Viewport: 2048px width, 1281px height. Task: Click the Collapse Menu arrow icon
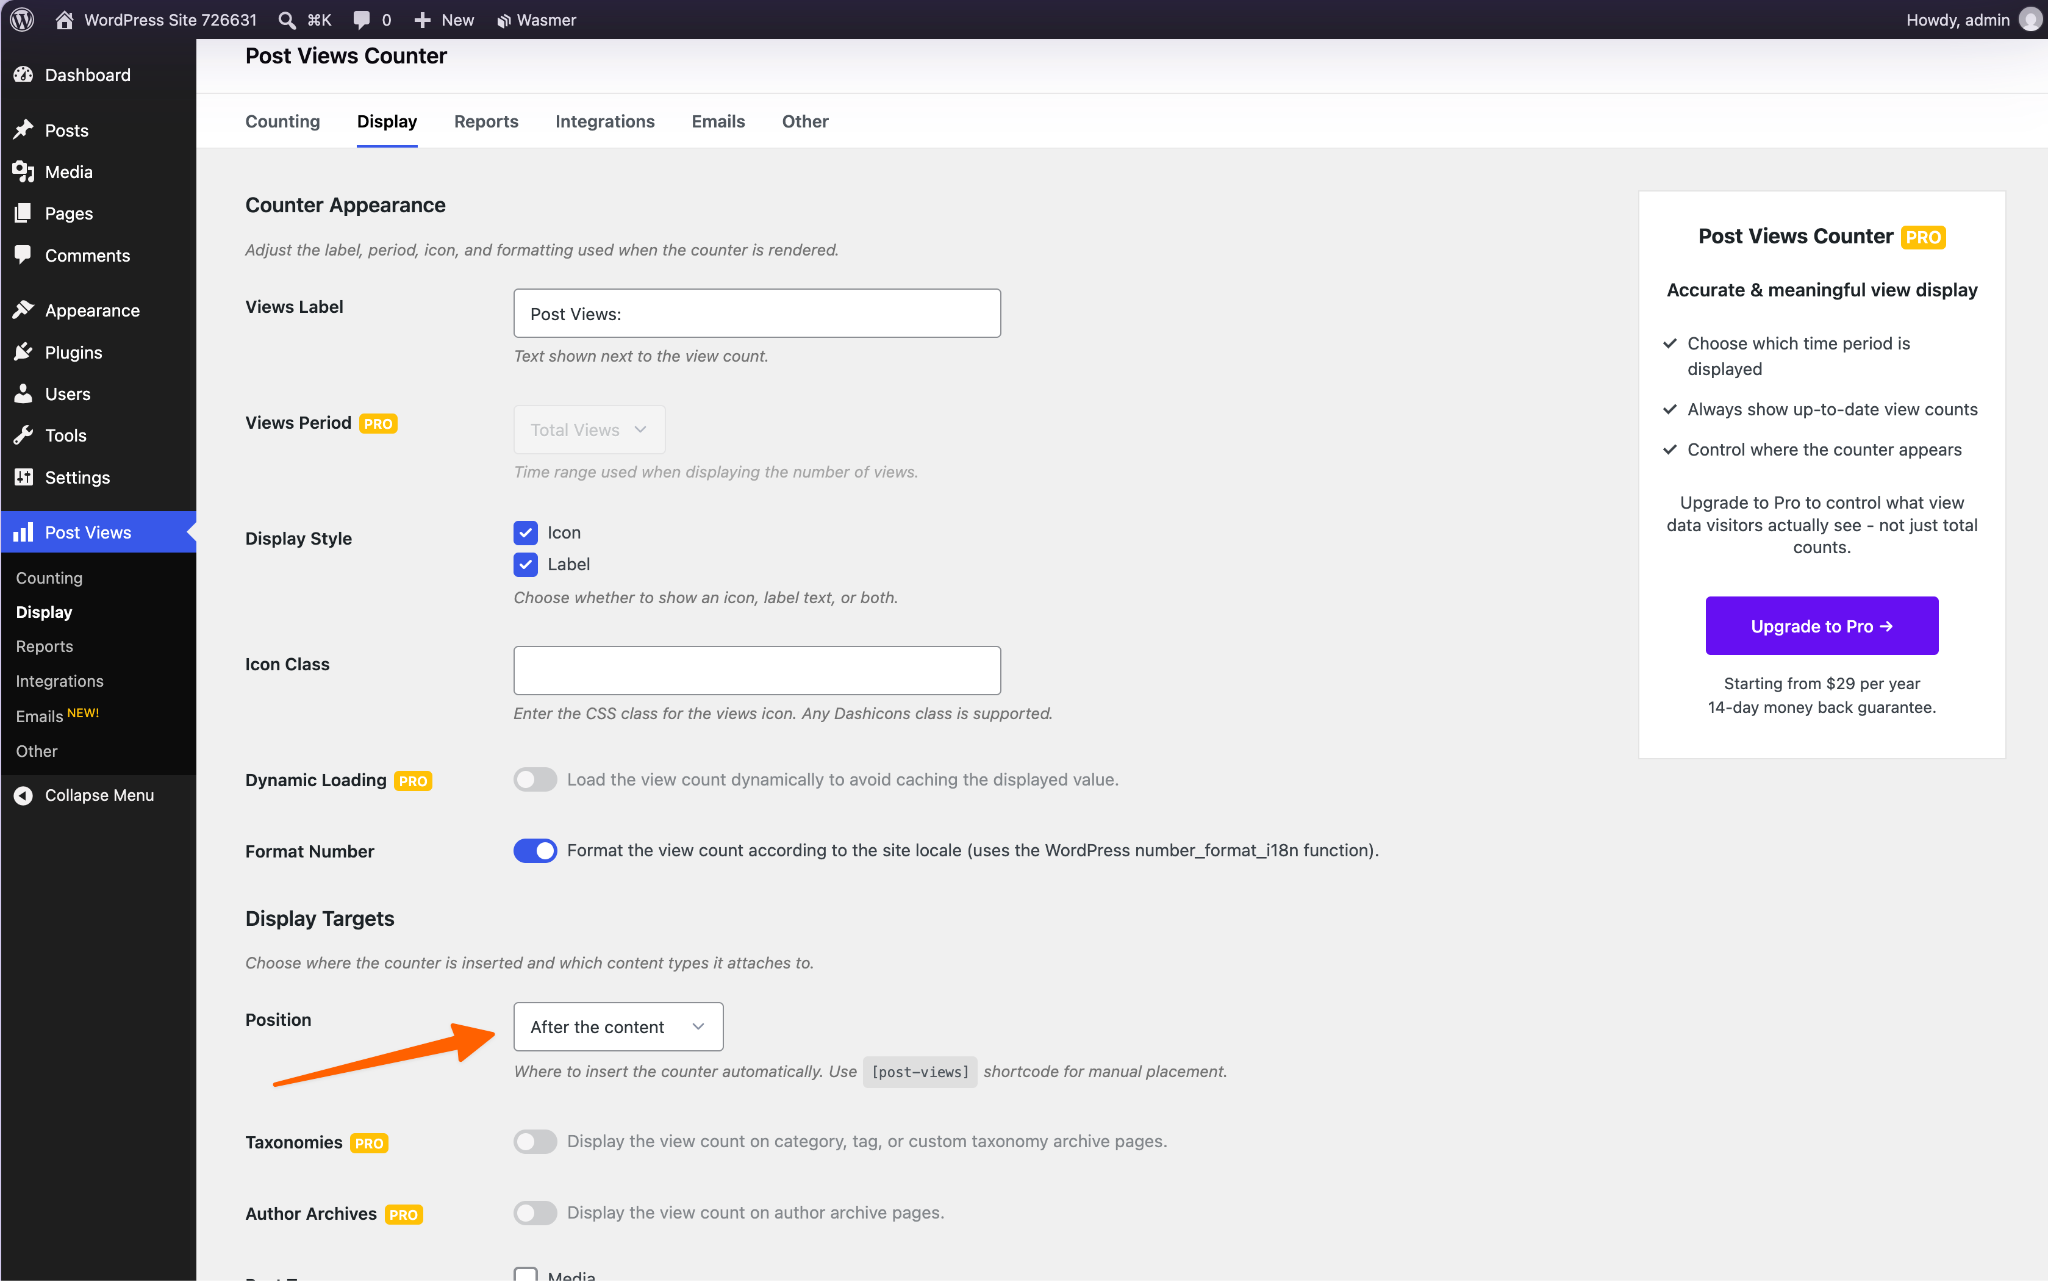(x=23, y=795)
